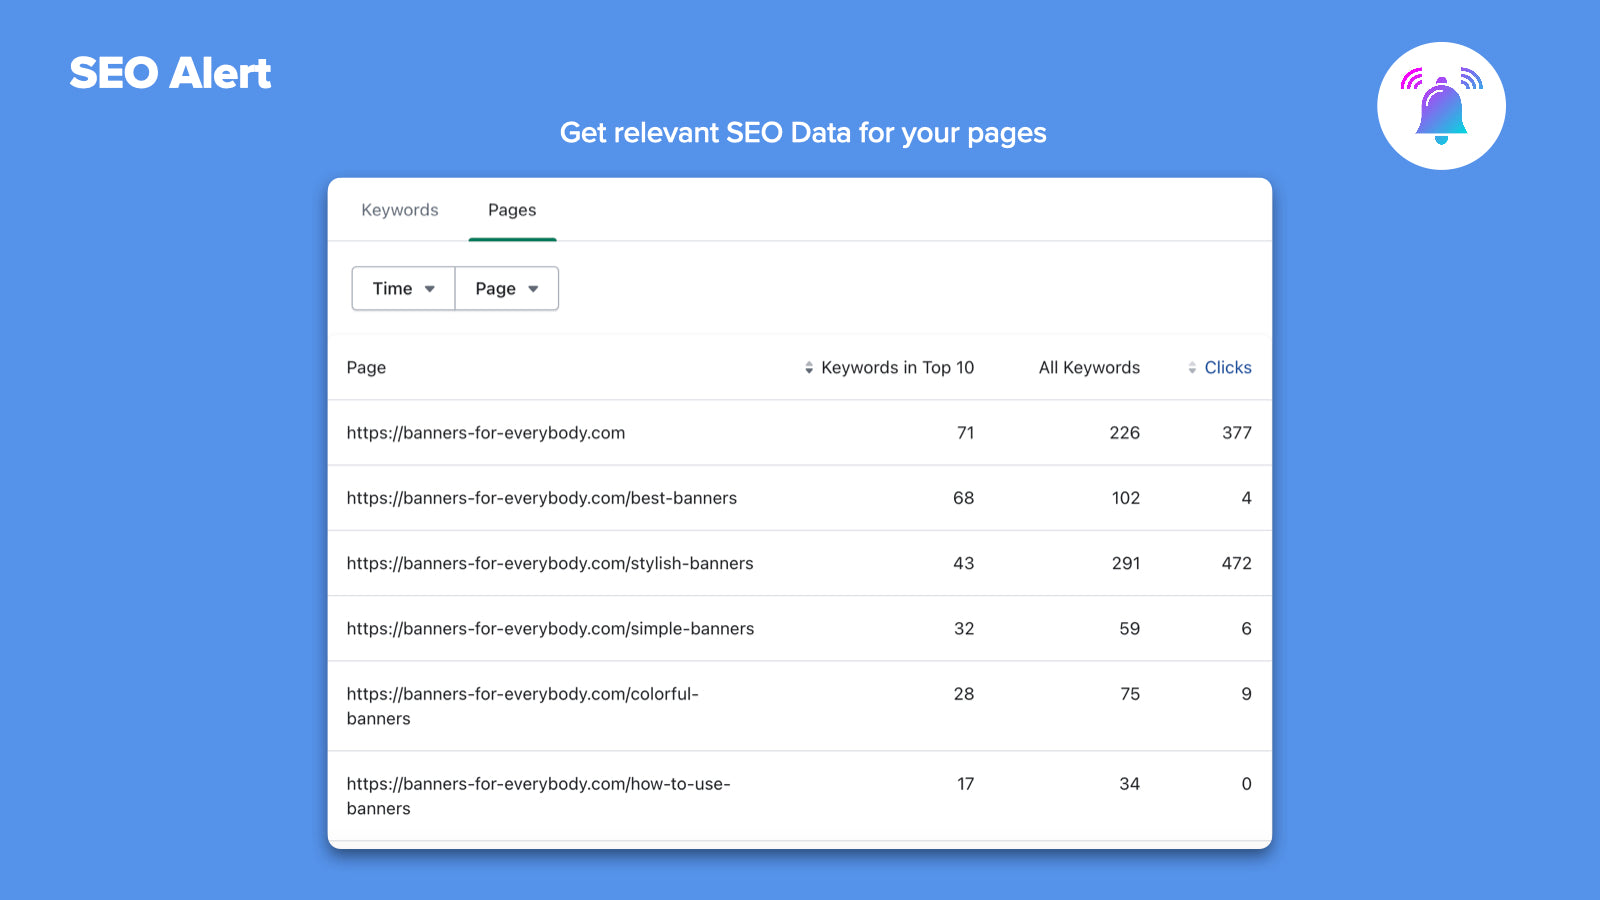Click the All Keywords column header
This screenshot has width=1600, height=900.
tap(1089, 368)
